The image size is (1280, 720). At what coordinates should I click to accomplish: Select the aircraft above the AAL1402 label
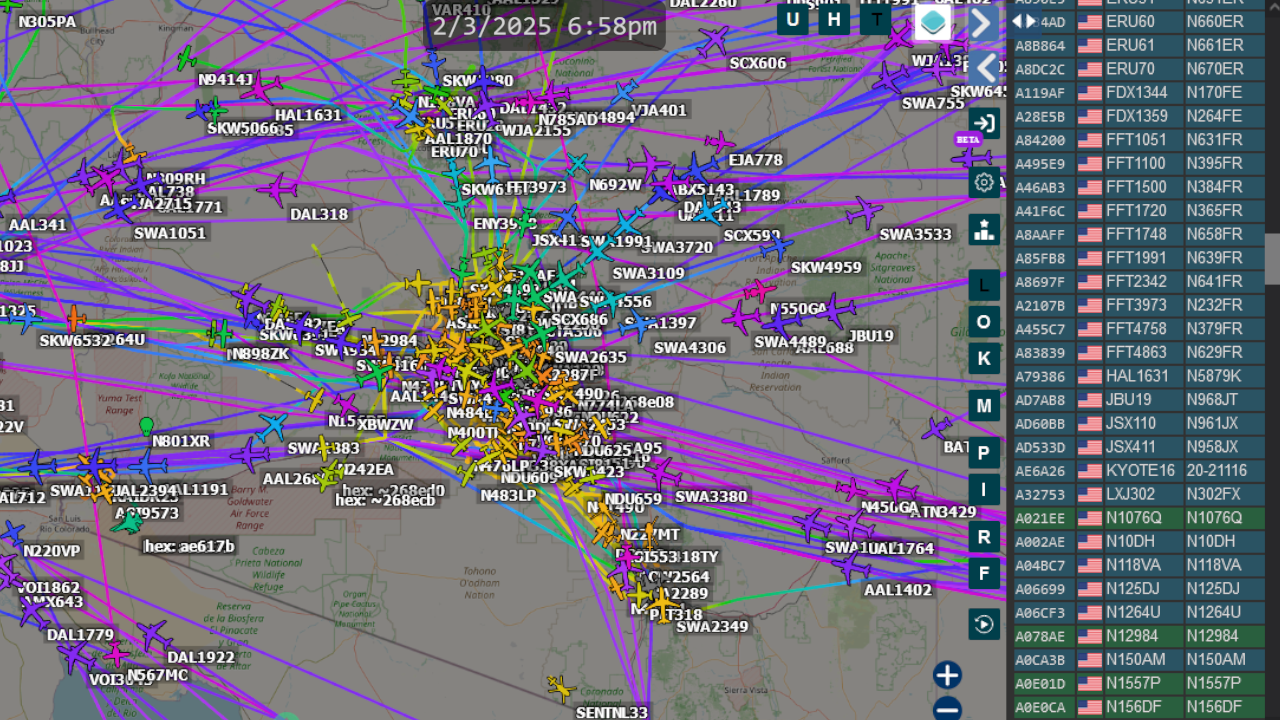pyautogui.click(x=850, y=566)
